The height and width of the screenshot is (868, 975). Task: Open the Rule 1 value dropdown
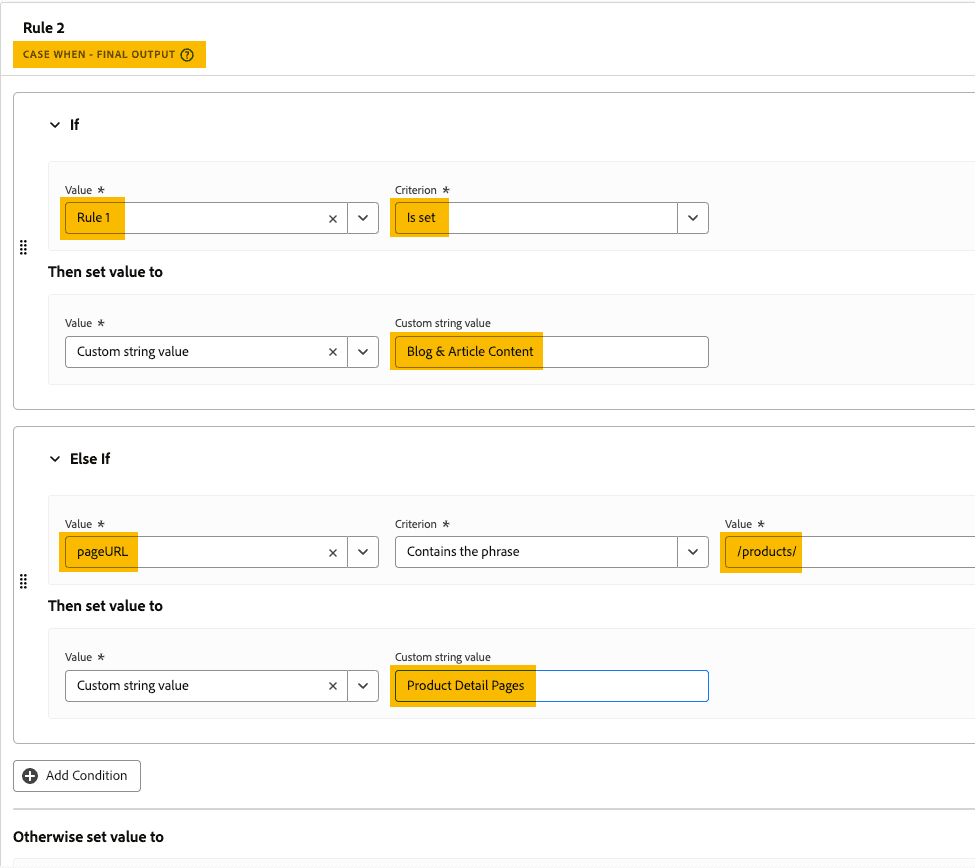[x=363, y=218]
